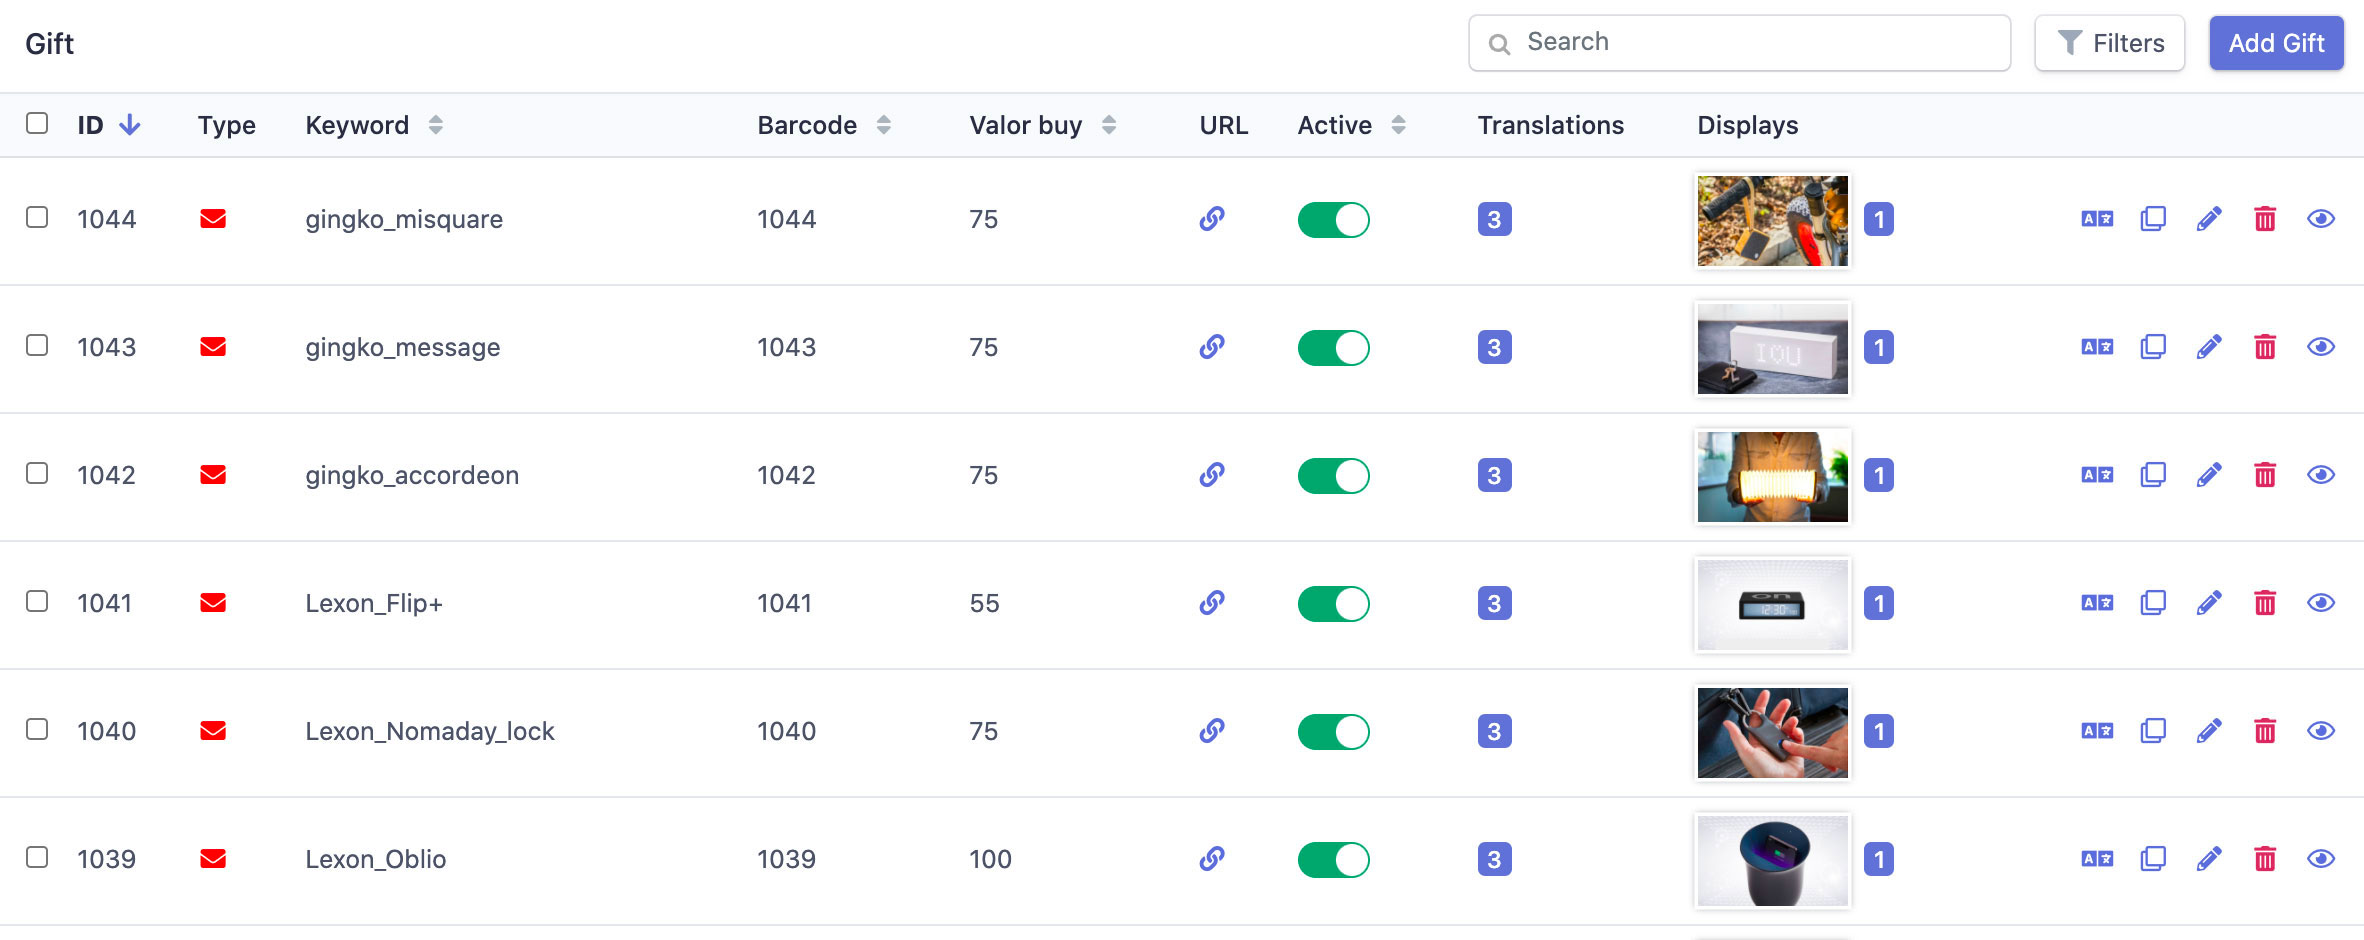Screen dimensions: 2364x940
Task: Click Valor buy value 55
Action: [984, 603]
